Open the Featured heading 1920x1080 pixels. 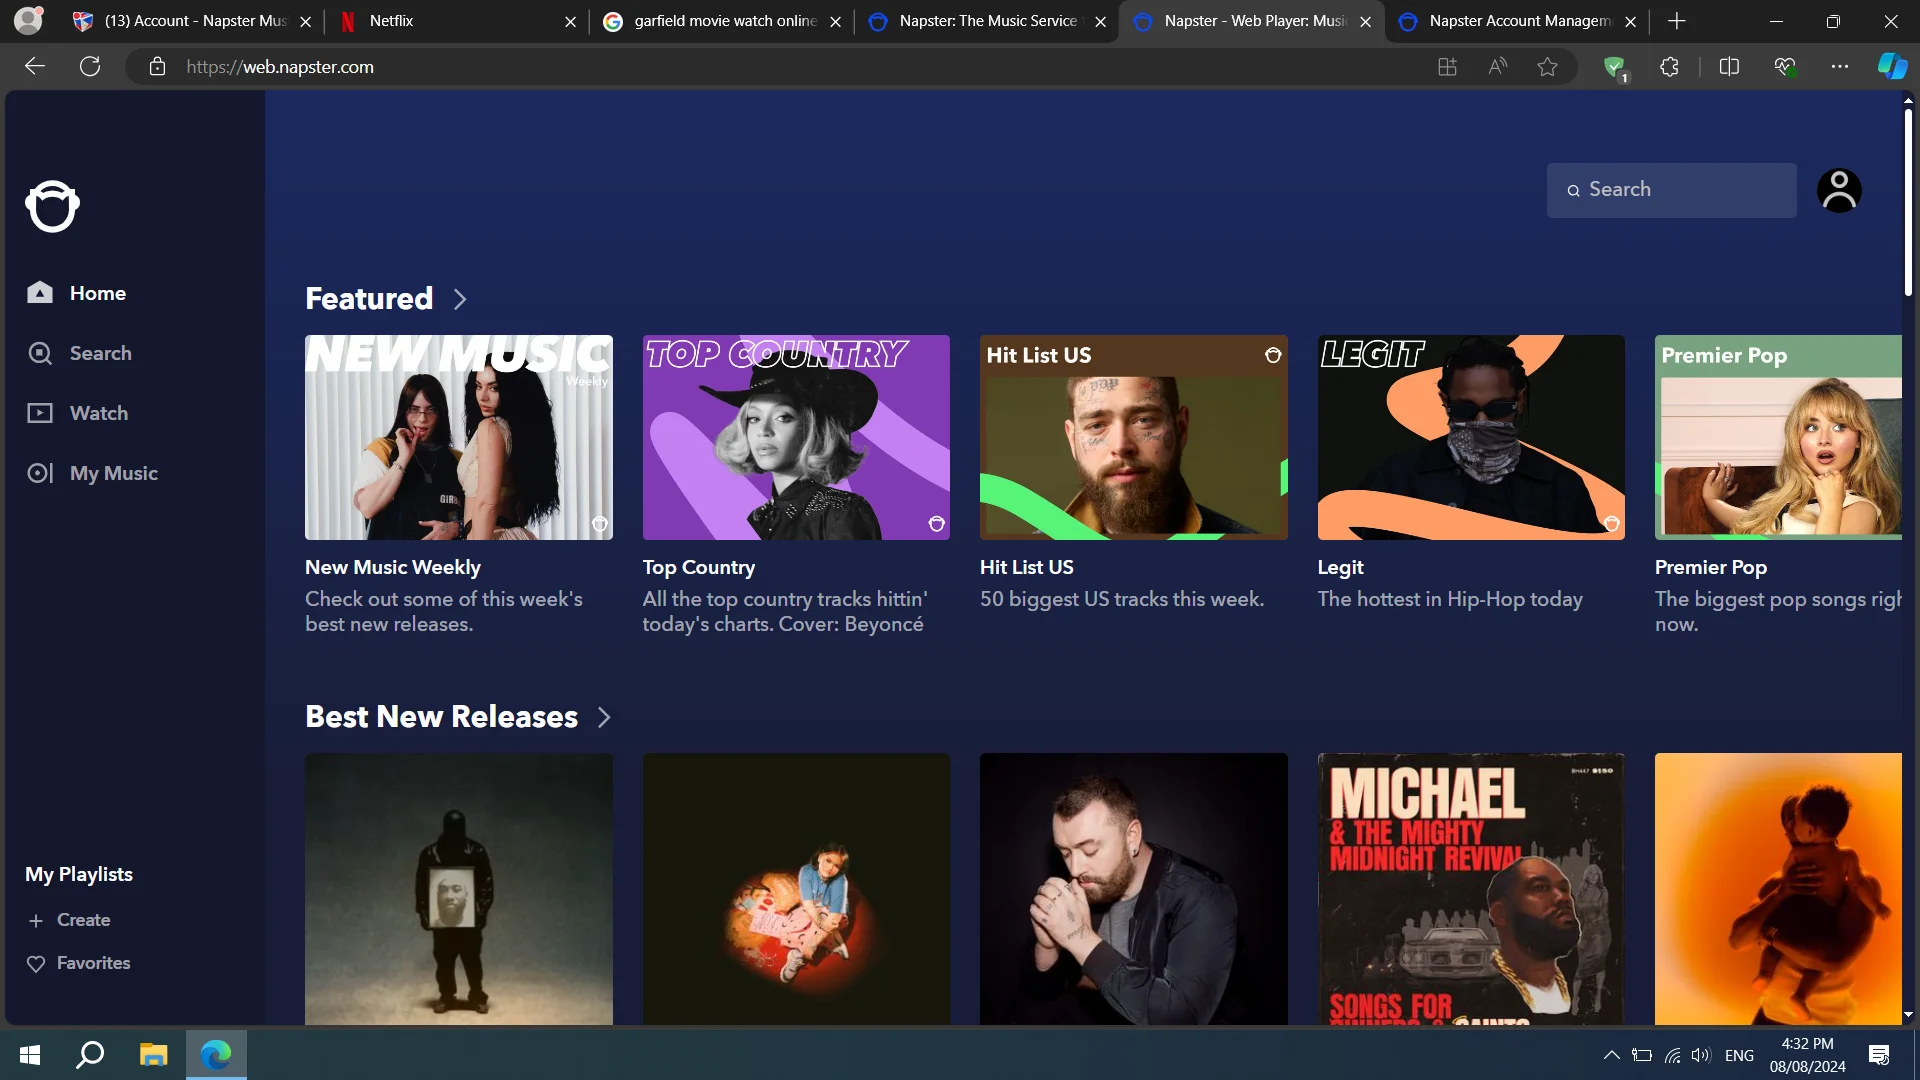tap(369, 298)
